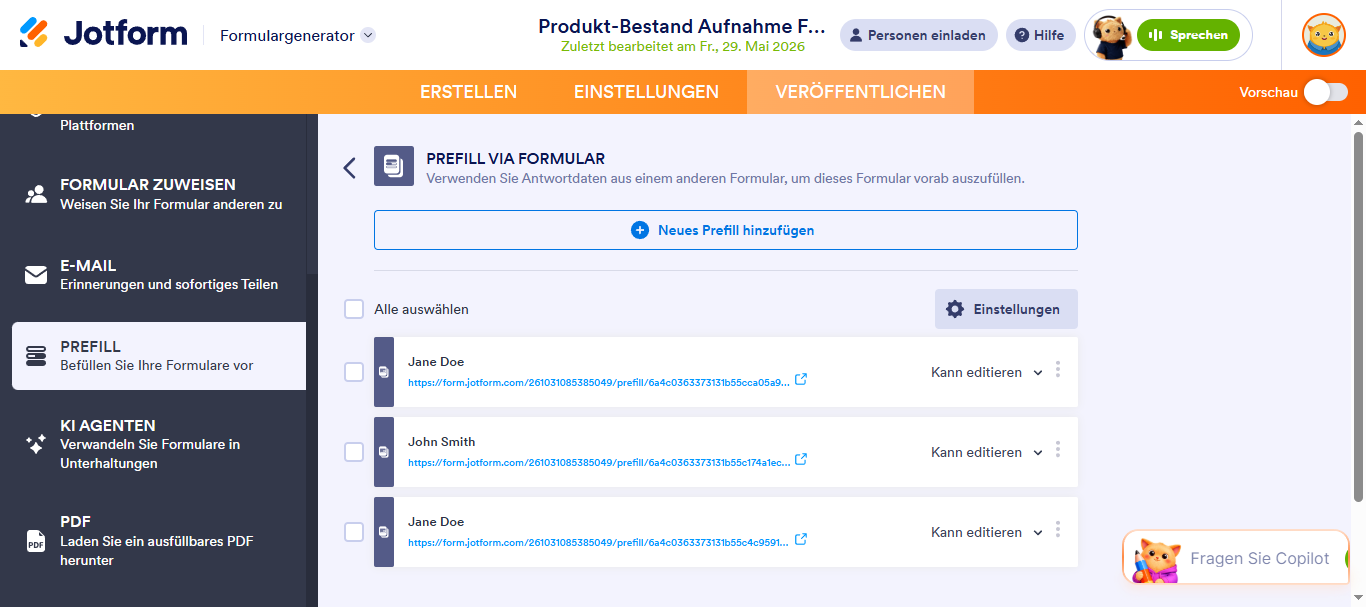Open John Smith prefill link external icon
Viewport: 1366px width, 607px height.
point(801,460)
